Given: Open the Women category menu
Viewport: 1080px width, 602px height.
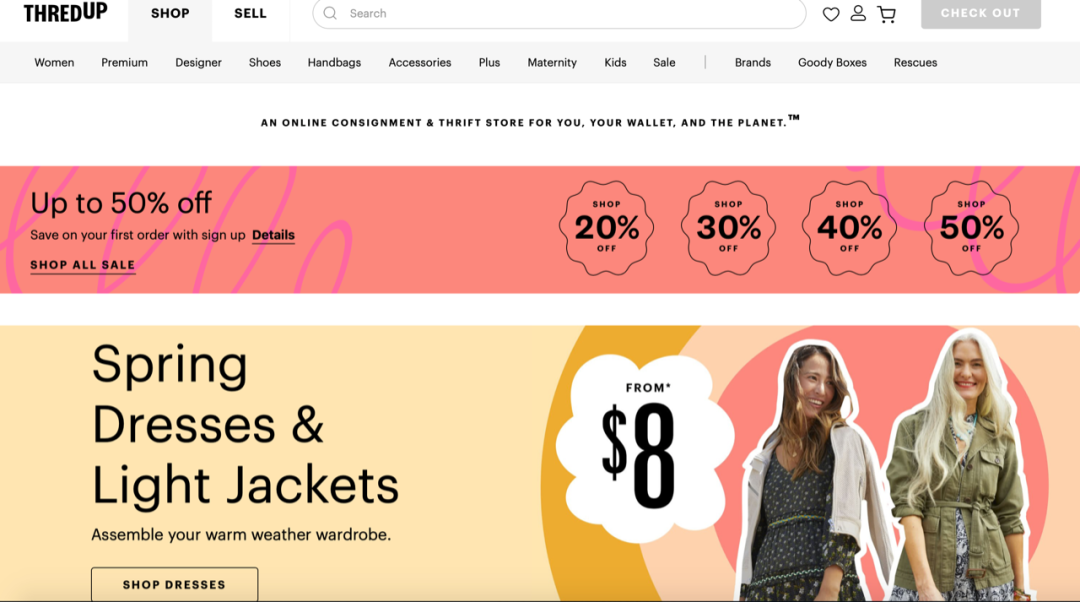Looking at the screenshot, I should (54, 63).
